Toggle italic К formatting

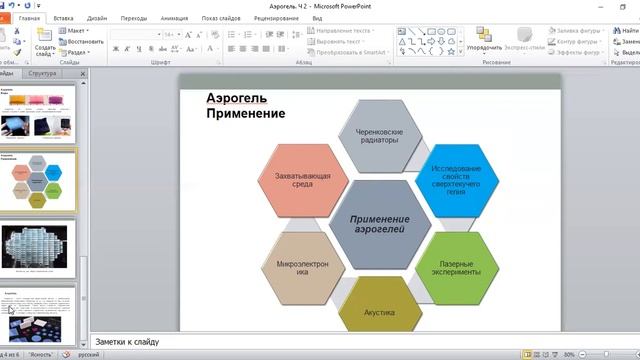(127, 49)
